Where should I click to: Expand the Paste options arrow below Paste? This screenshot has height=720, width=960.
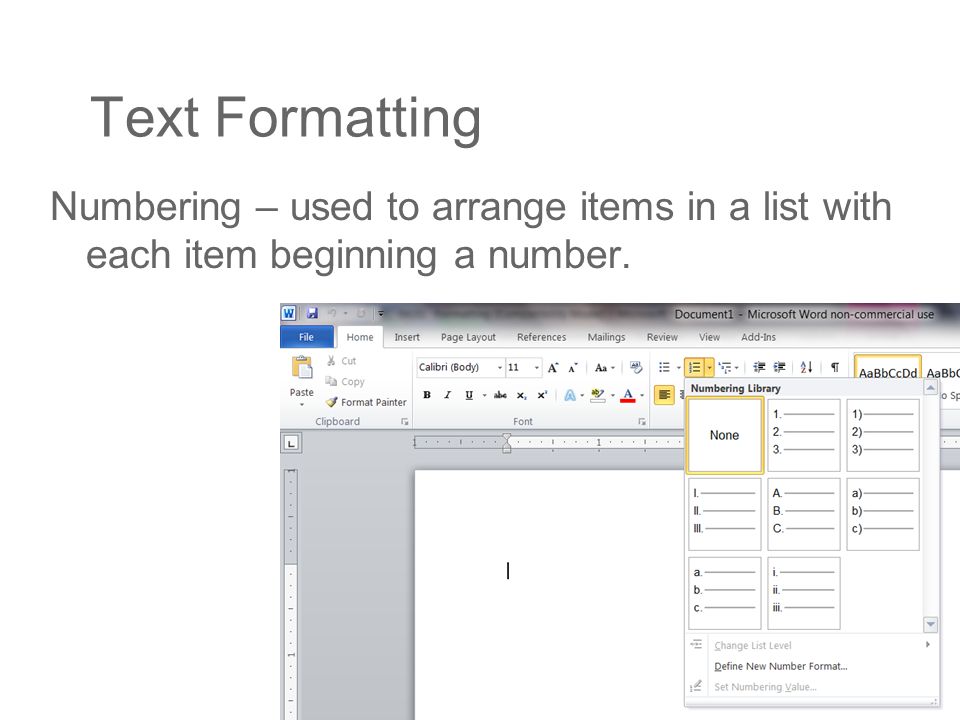302,405
